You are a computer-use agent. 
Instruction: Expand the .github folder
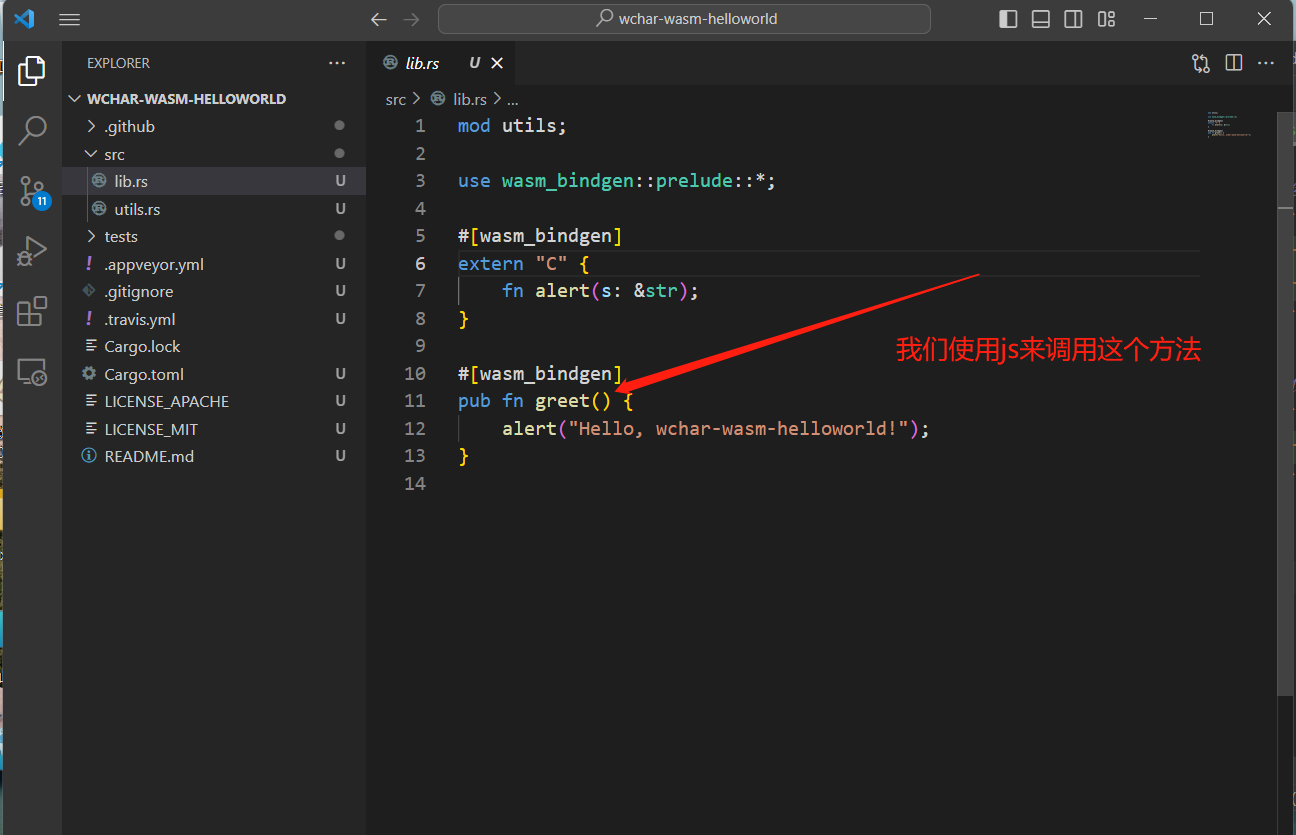129,126
